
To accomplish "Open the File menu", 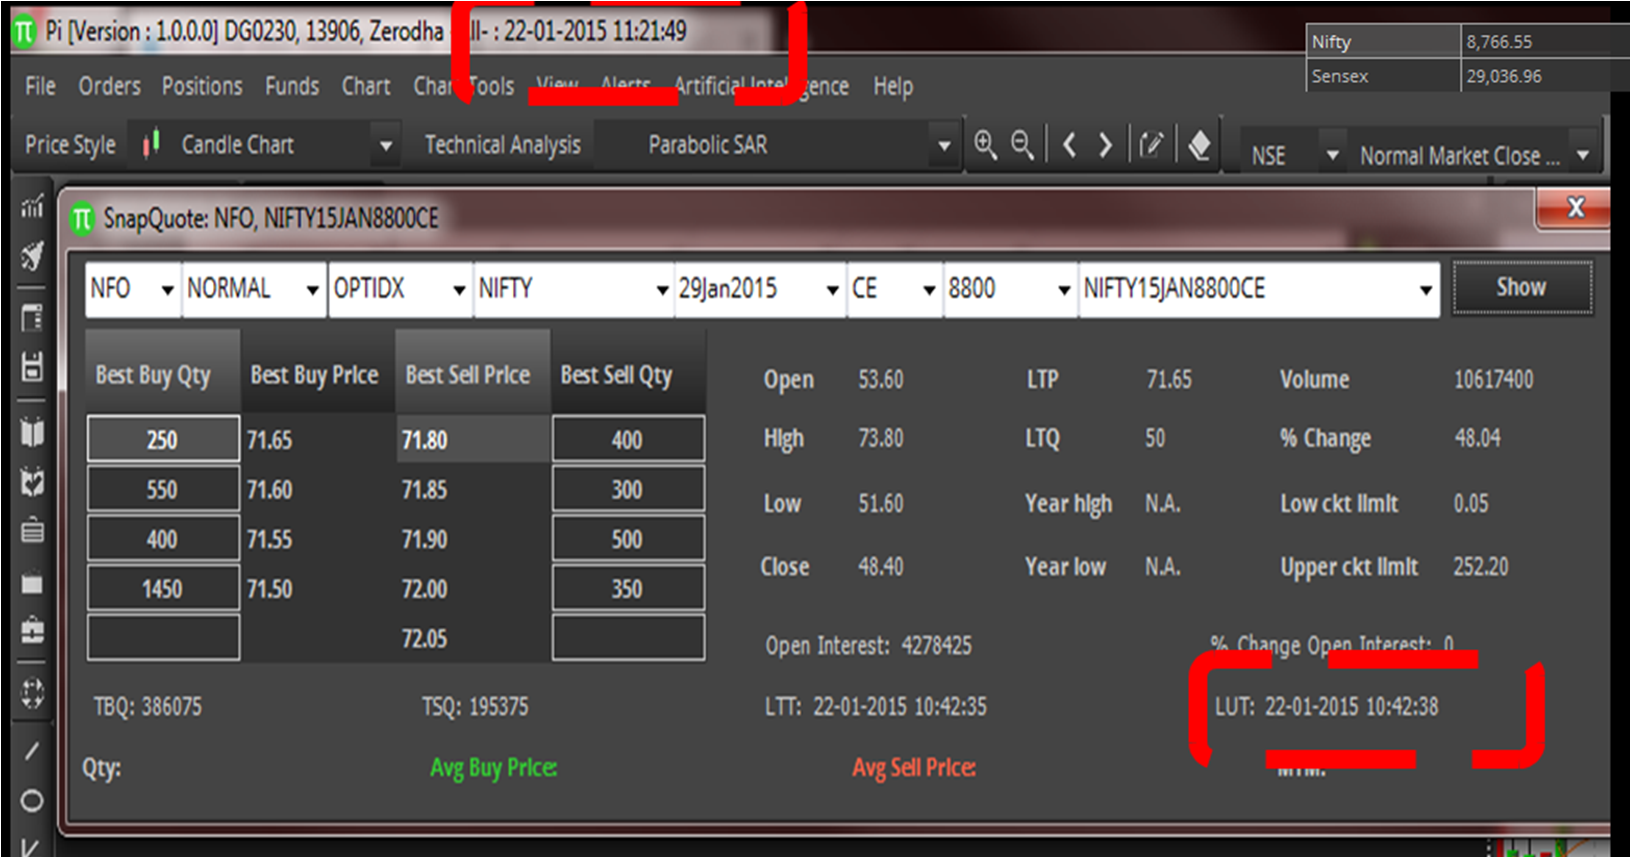I will click(x=40, y=87).
